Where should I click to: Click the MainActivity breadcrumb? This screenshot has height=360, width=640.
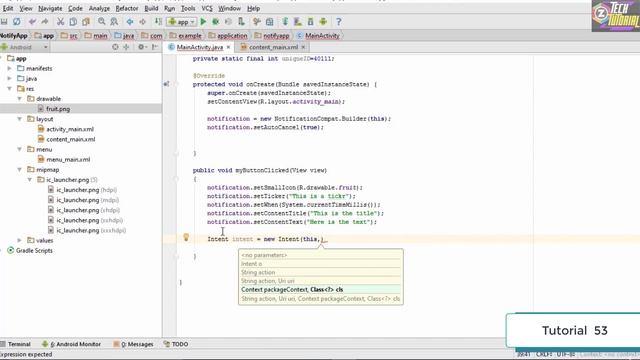pos(318,36)
